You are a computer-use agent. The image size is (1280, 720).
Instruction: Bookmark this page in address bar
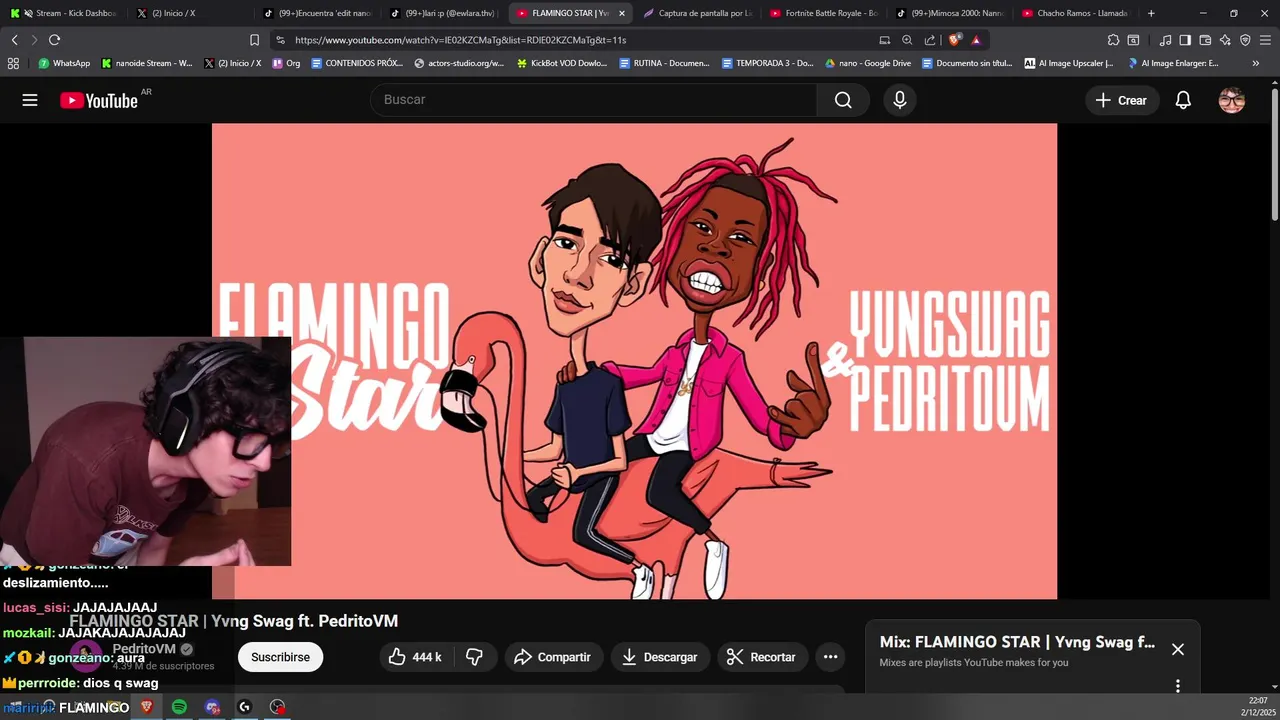pyautogui.click(x=254, y=40)
